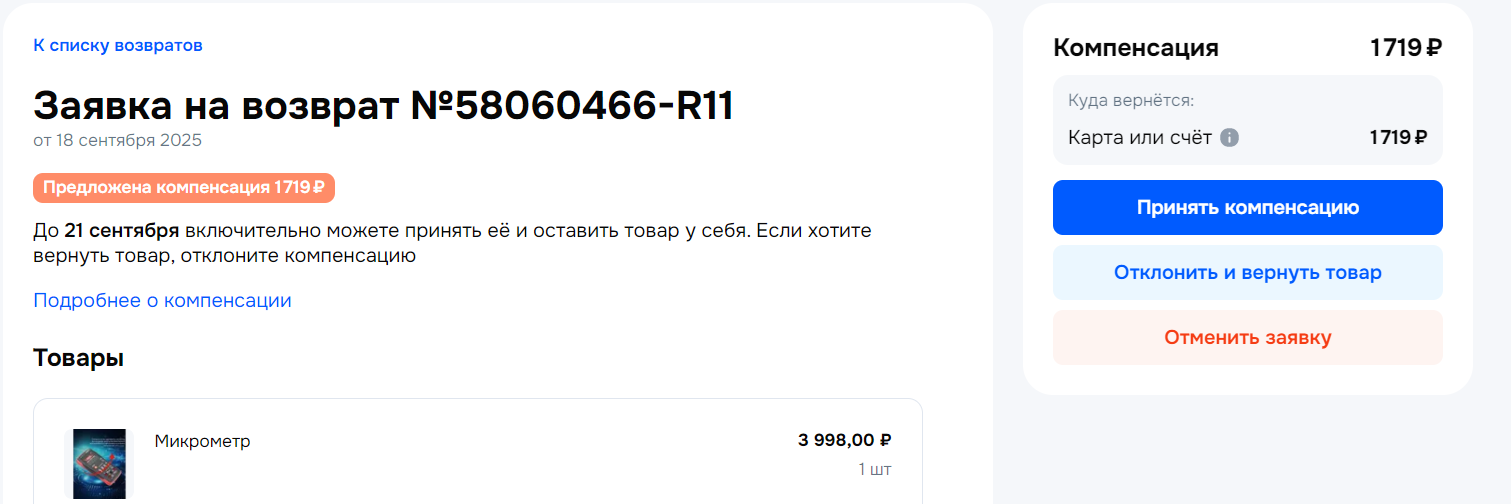Click the request date "от 18 сентября 2025"
This screenshot has height=504, width=1511.
click(x=117, y=140)
